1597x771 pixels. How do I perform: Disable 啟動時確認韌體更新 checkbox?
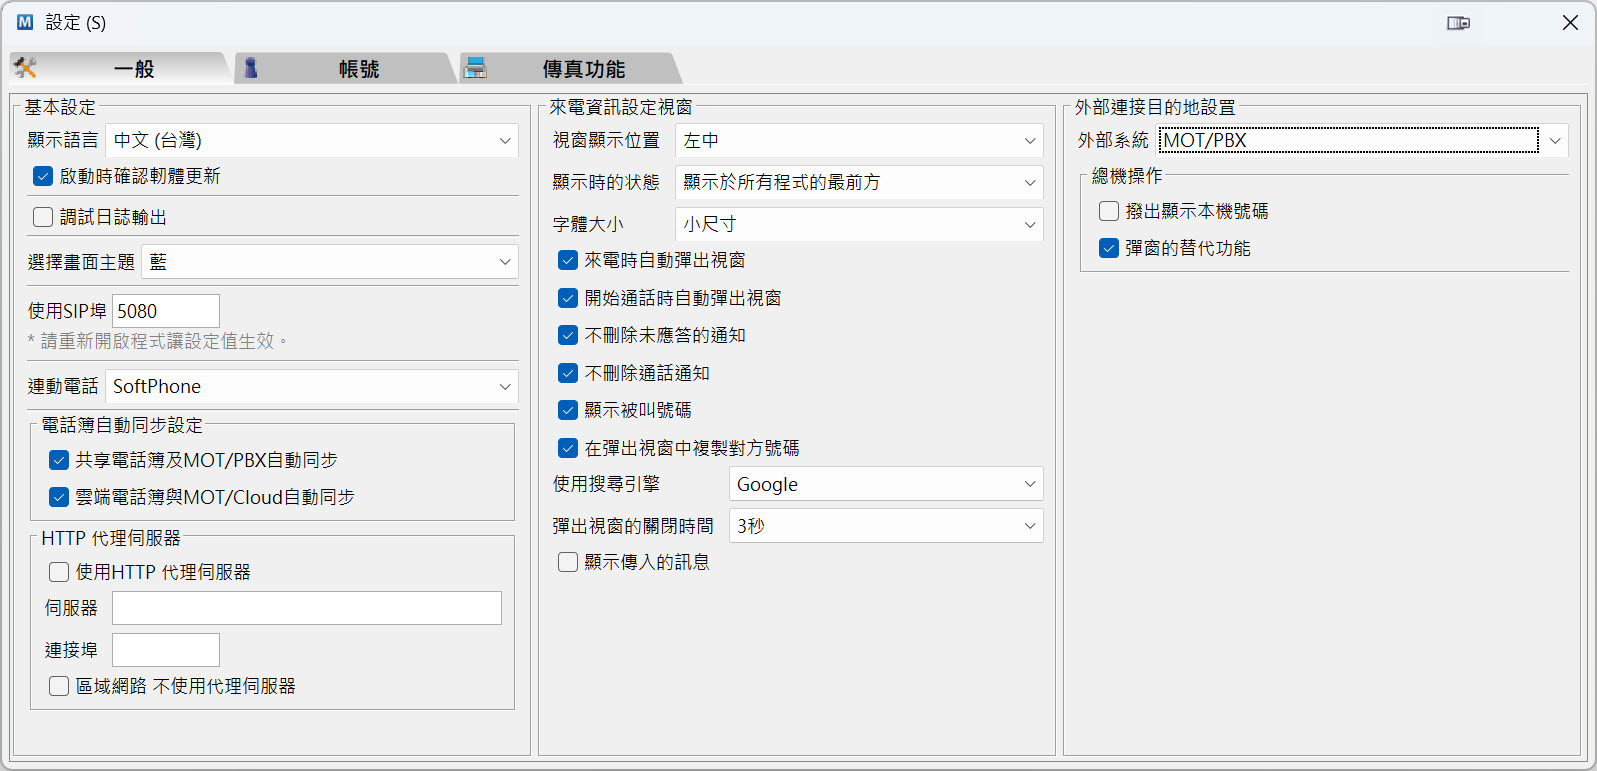coord(43,176)
